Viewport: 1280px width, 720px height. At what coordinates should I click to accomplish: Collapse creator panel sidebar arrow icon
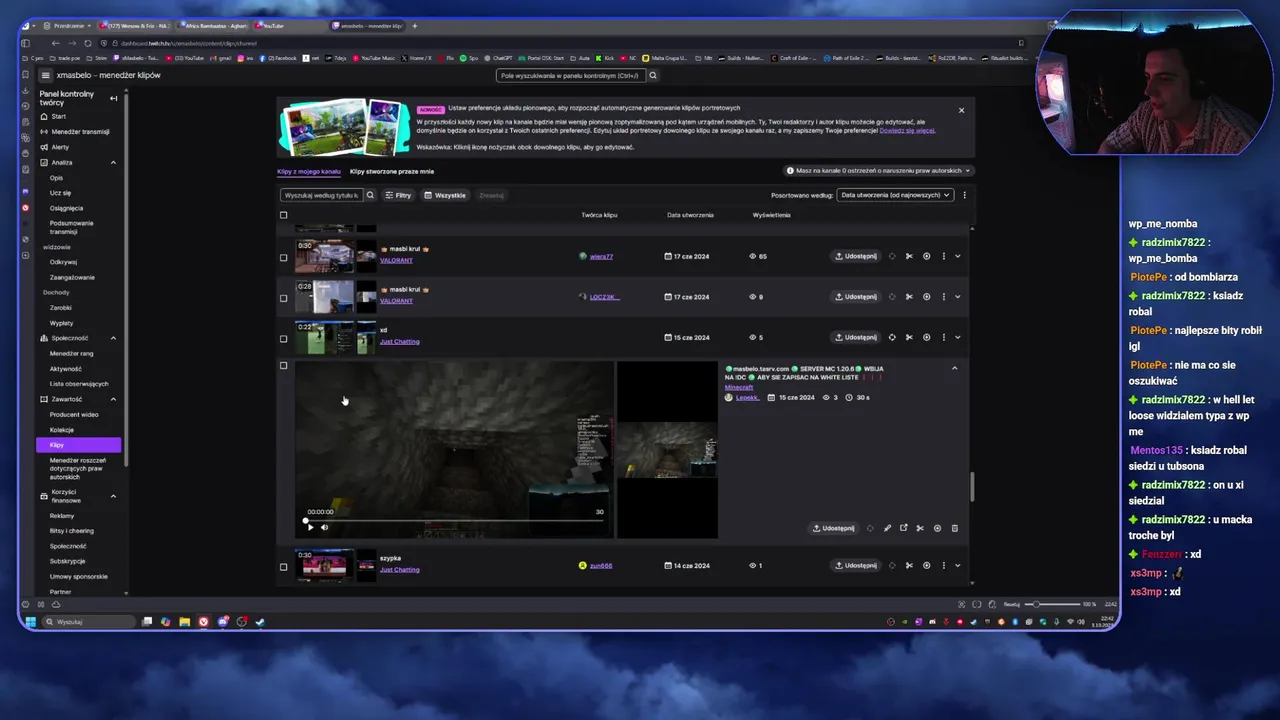click(113, 98)
